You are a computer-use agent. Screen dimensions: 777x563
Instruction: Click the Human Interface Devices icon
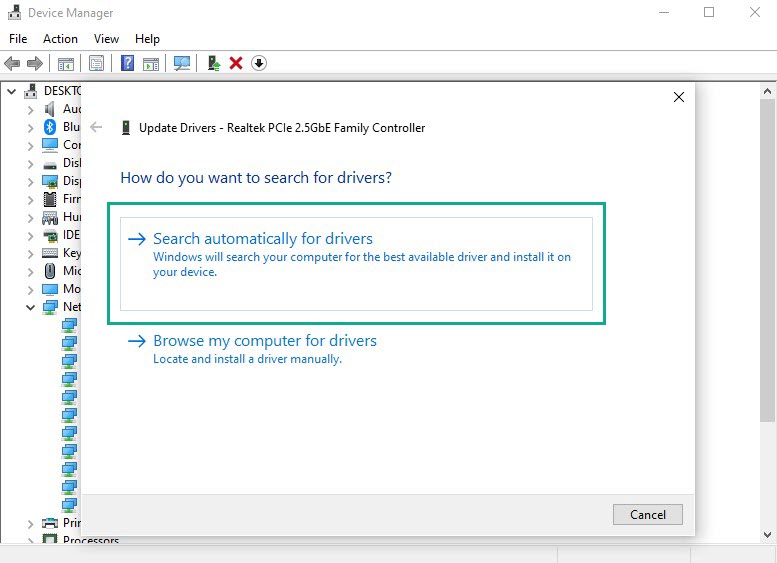pos(50,217)
